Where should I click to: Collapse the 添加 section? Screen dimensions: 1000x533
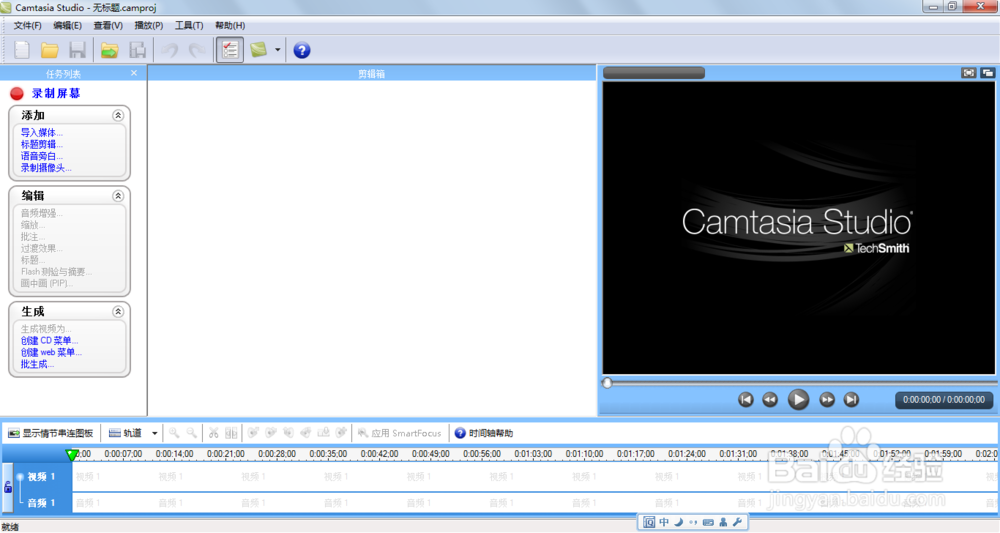coord(118,115)
